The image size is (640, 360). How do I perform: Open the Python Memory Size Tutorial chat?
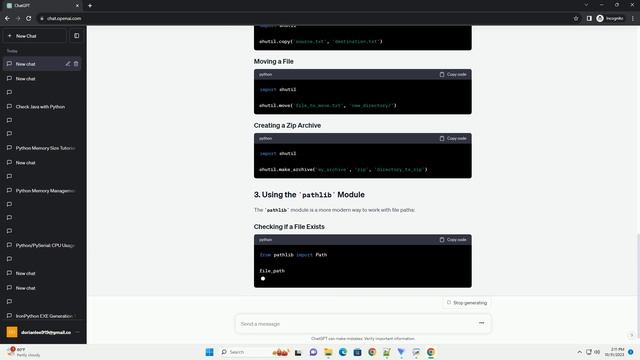pyautogui.click(x=42, y=148)
